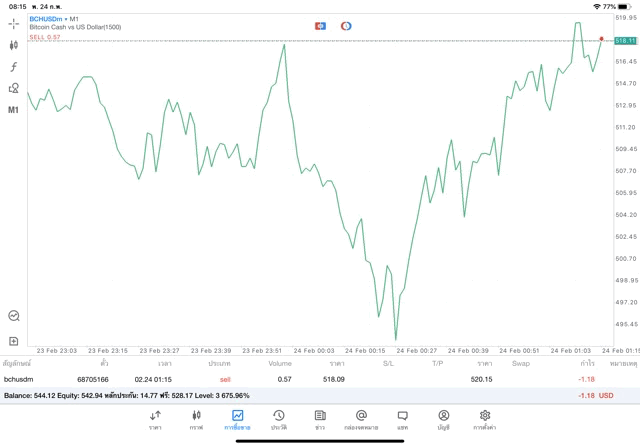Click the chart zoom search icon at bottom-left
Image resolution: width=640 pixels, height=447 pixels.
(x=13, y=315)
